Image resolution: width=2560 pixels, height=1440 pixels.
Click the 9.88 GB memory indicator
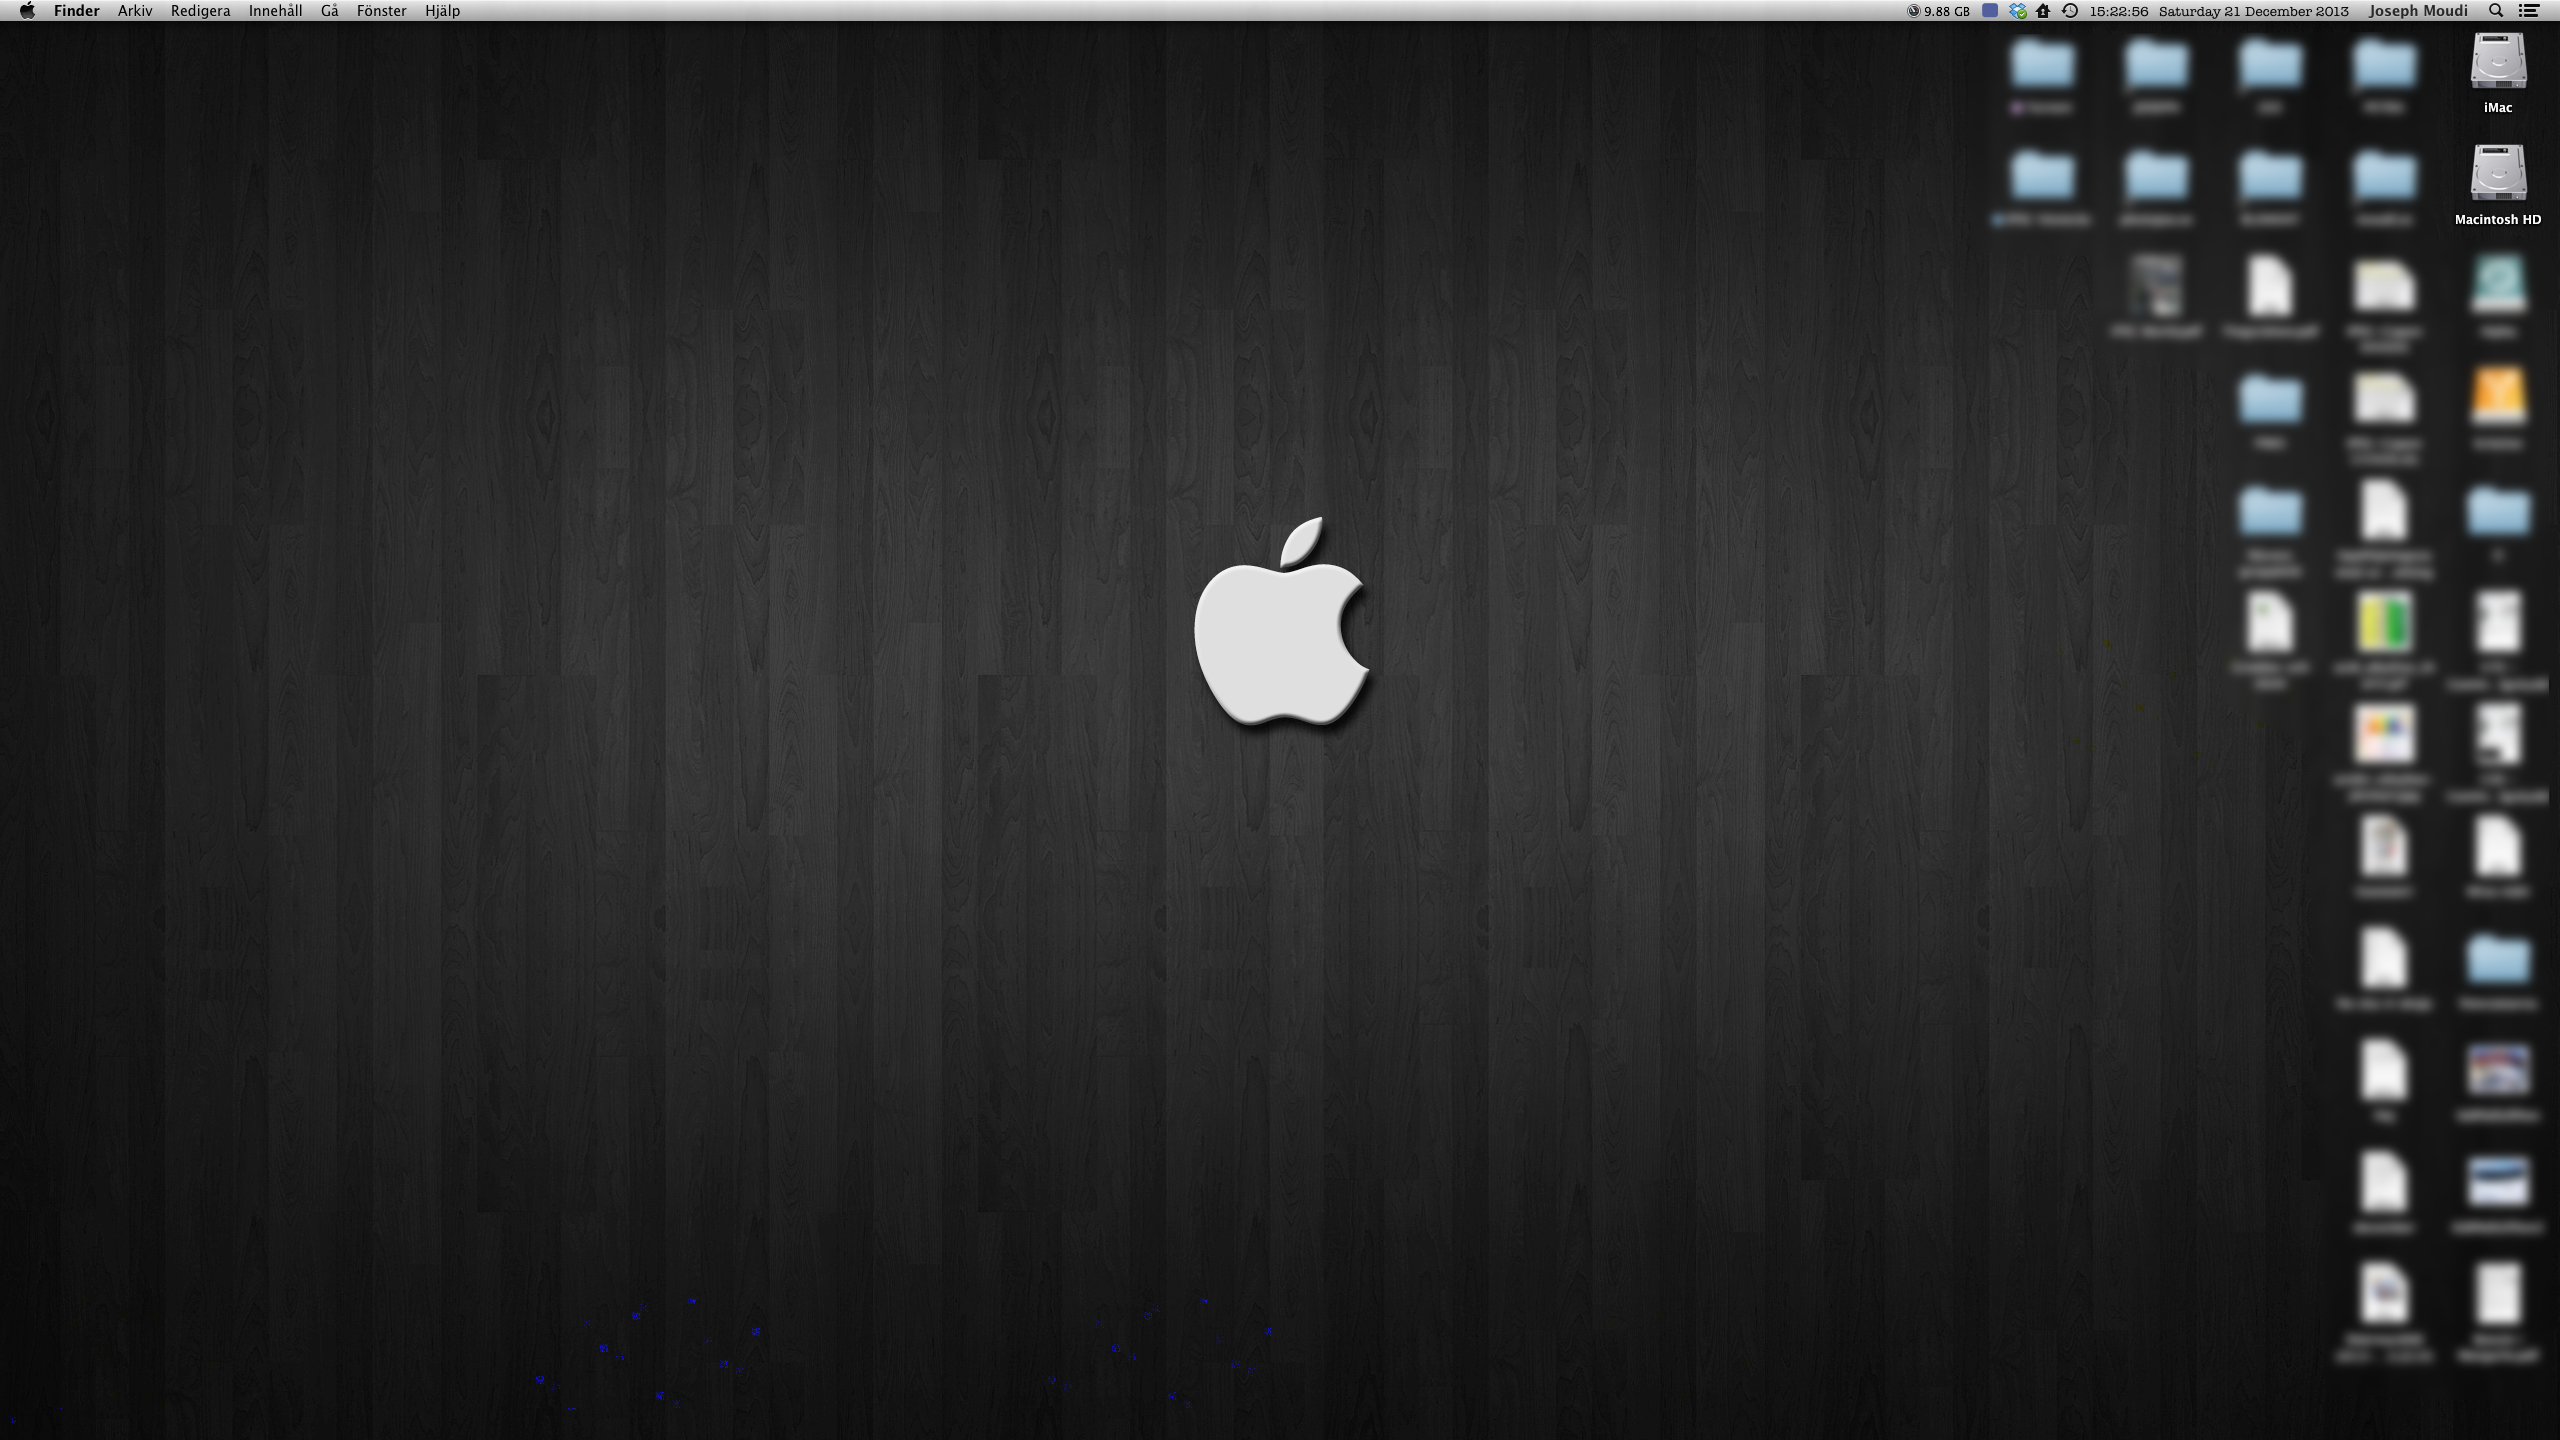point(1938,11)
